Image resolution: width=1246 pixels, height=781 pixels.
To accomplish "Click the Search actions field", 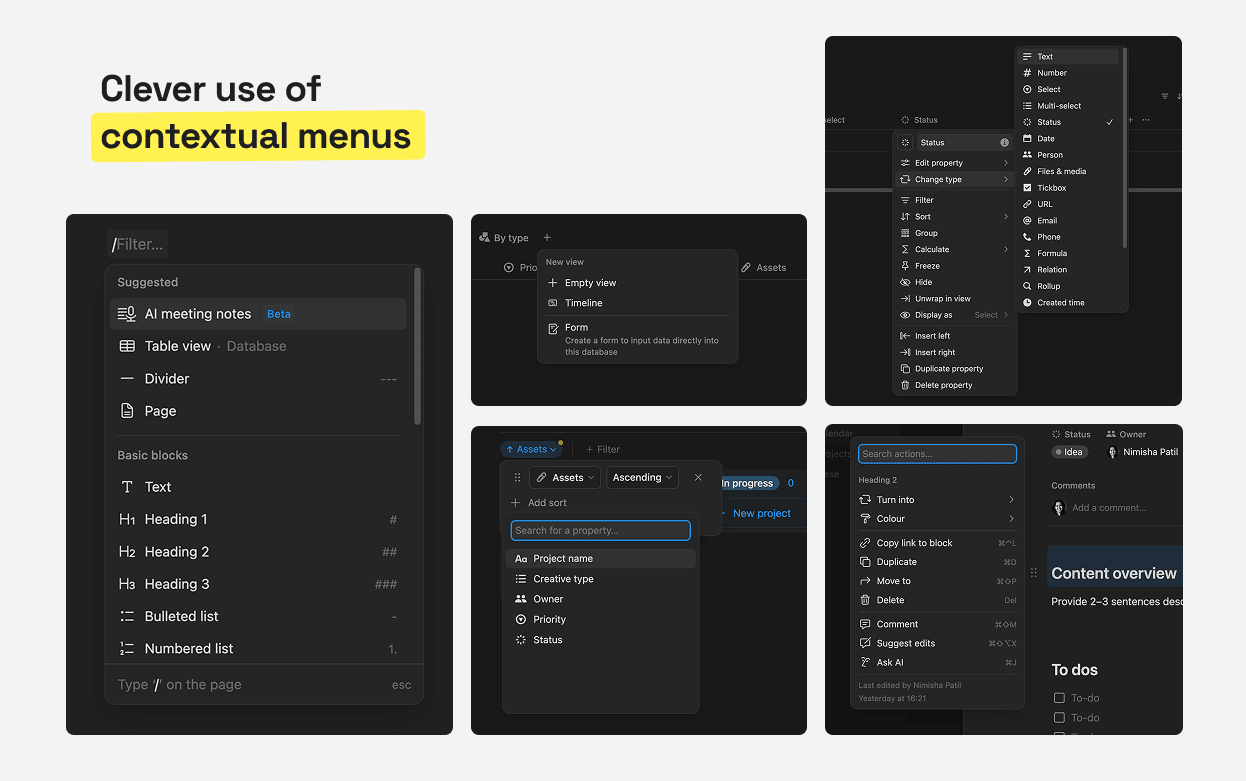I will pyautogui.click(x=937, y=454).
